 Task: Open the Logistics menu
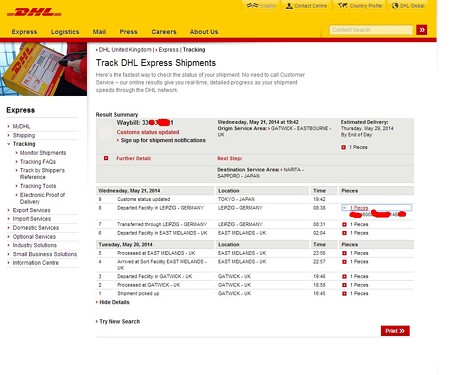click(x=65, y=32)
